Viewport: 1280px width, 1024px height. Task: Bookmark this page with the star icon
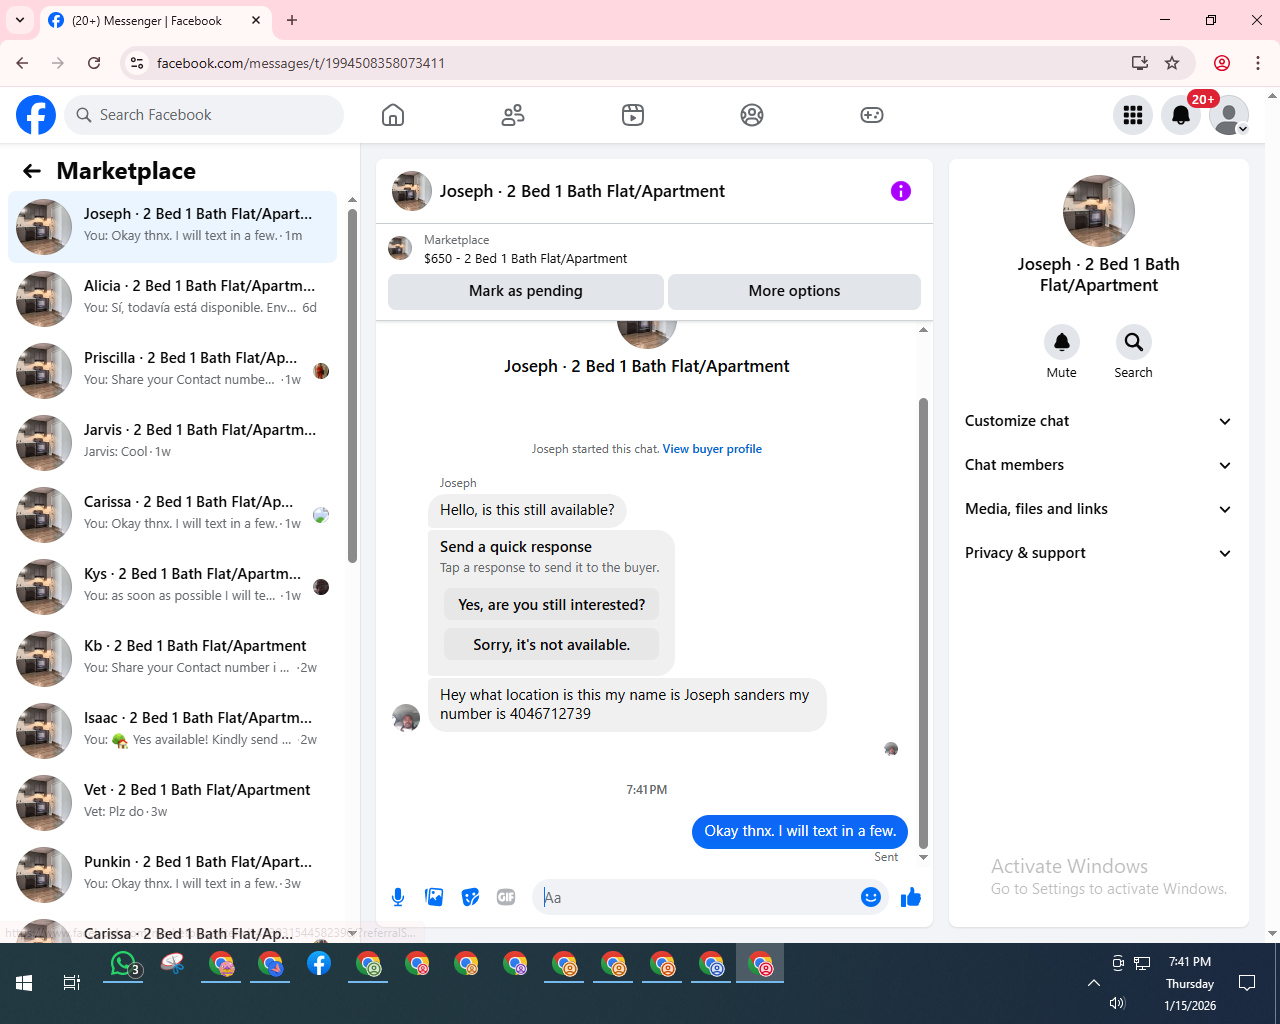(x=1172, y=63)
